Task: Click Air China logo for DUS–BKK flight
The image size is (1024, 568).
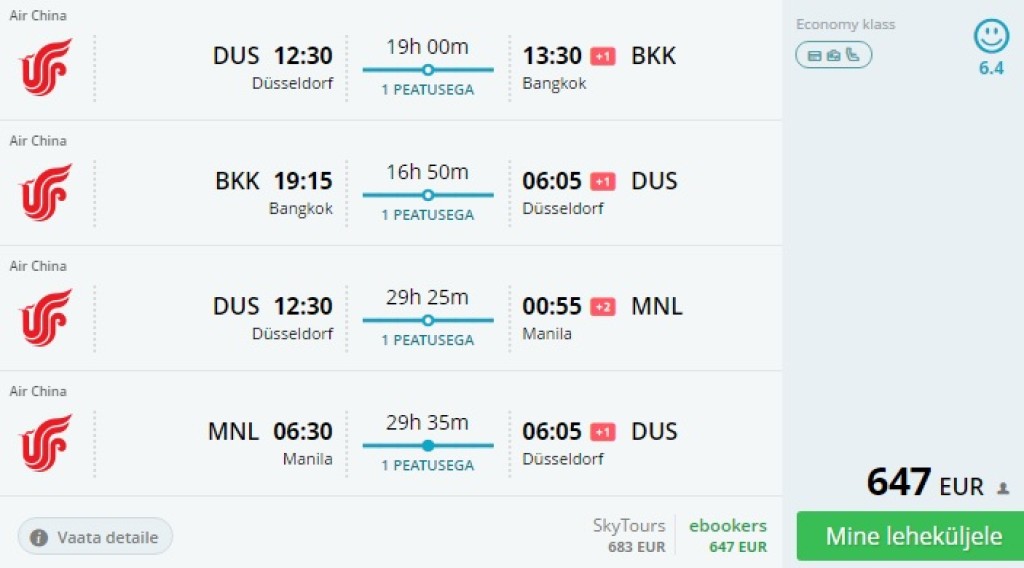Action: pyautogui.click(x=46, y=67)
